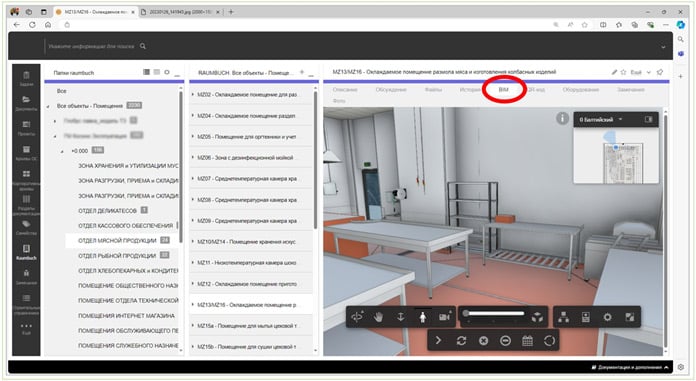Open the more (three dots) sidebar item
Screen dimensions: 696x381
[26, 328]
